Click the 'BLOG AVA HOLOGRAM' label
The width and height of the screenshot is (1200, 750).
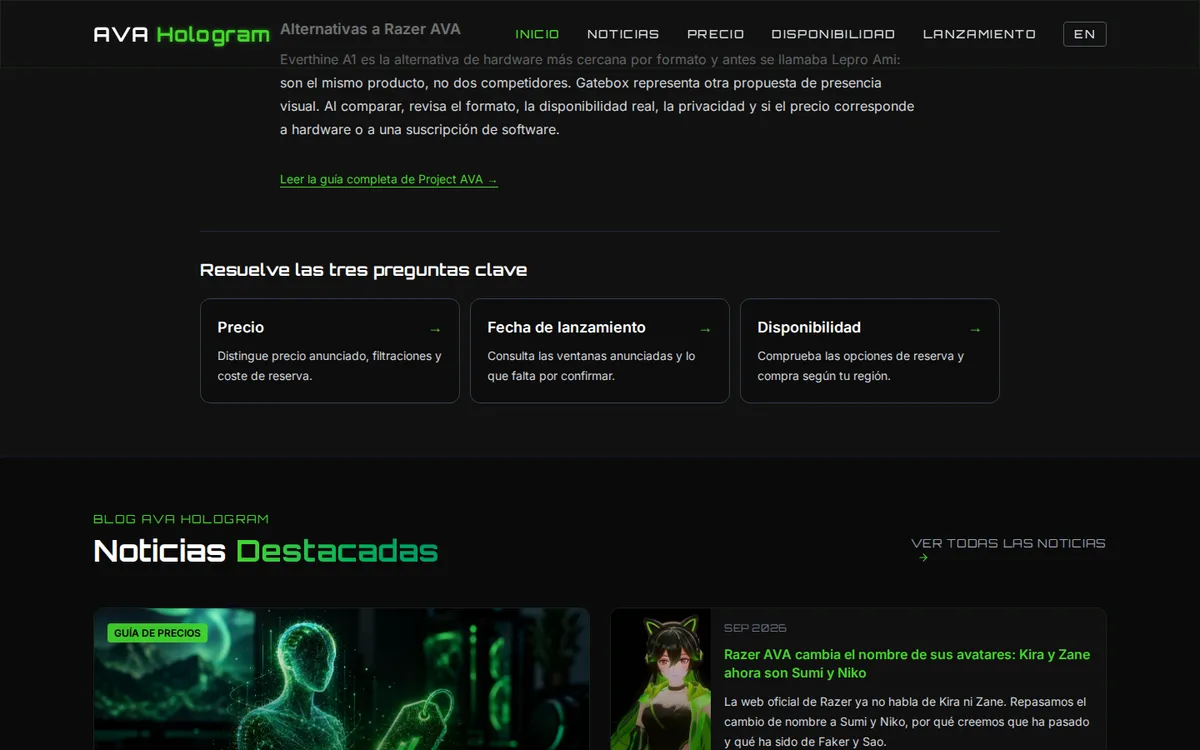pos(181,519)
